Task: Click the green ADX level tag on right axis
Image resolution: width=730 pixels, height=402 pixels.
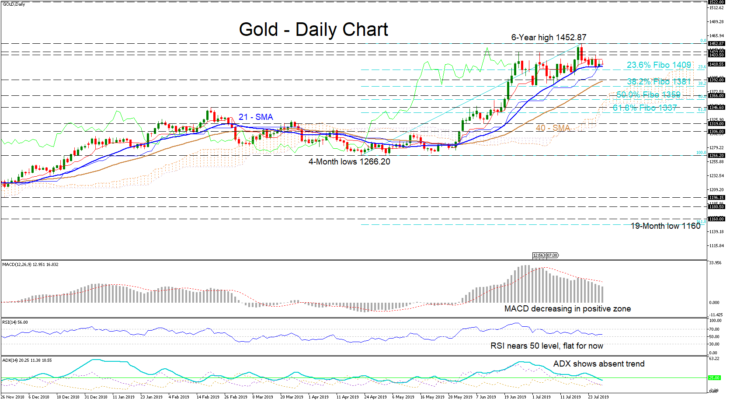Action: 714,378
